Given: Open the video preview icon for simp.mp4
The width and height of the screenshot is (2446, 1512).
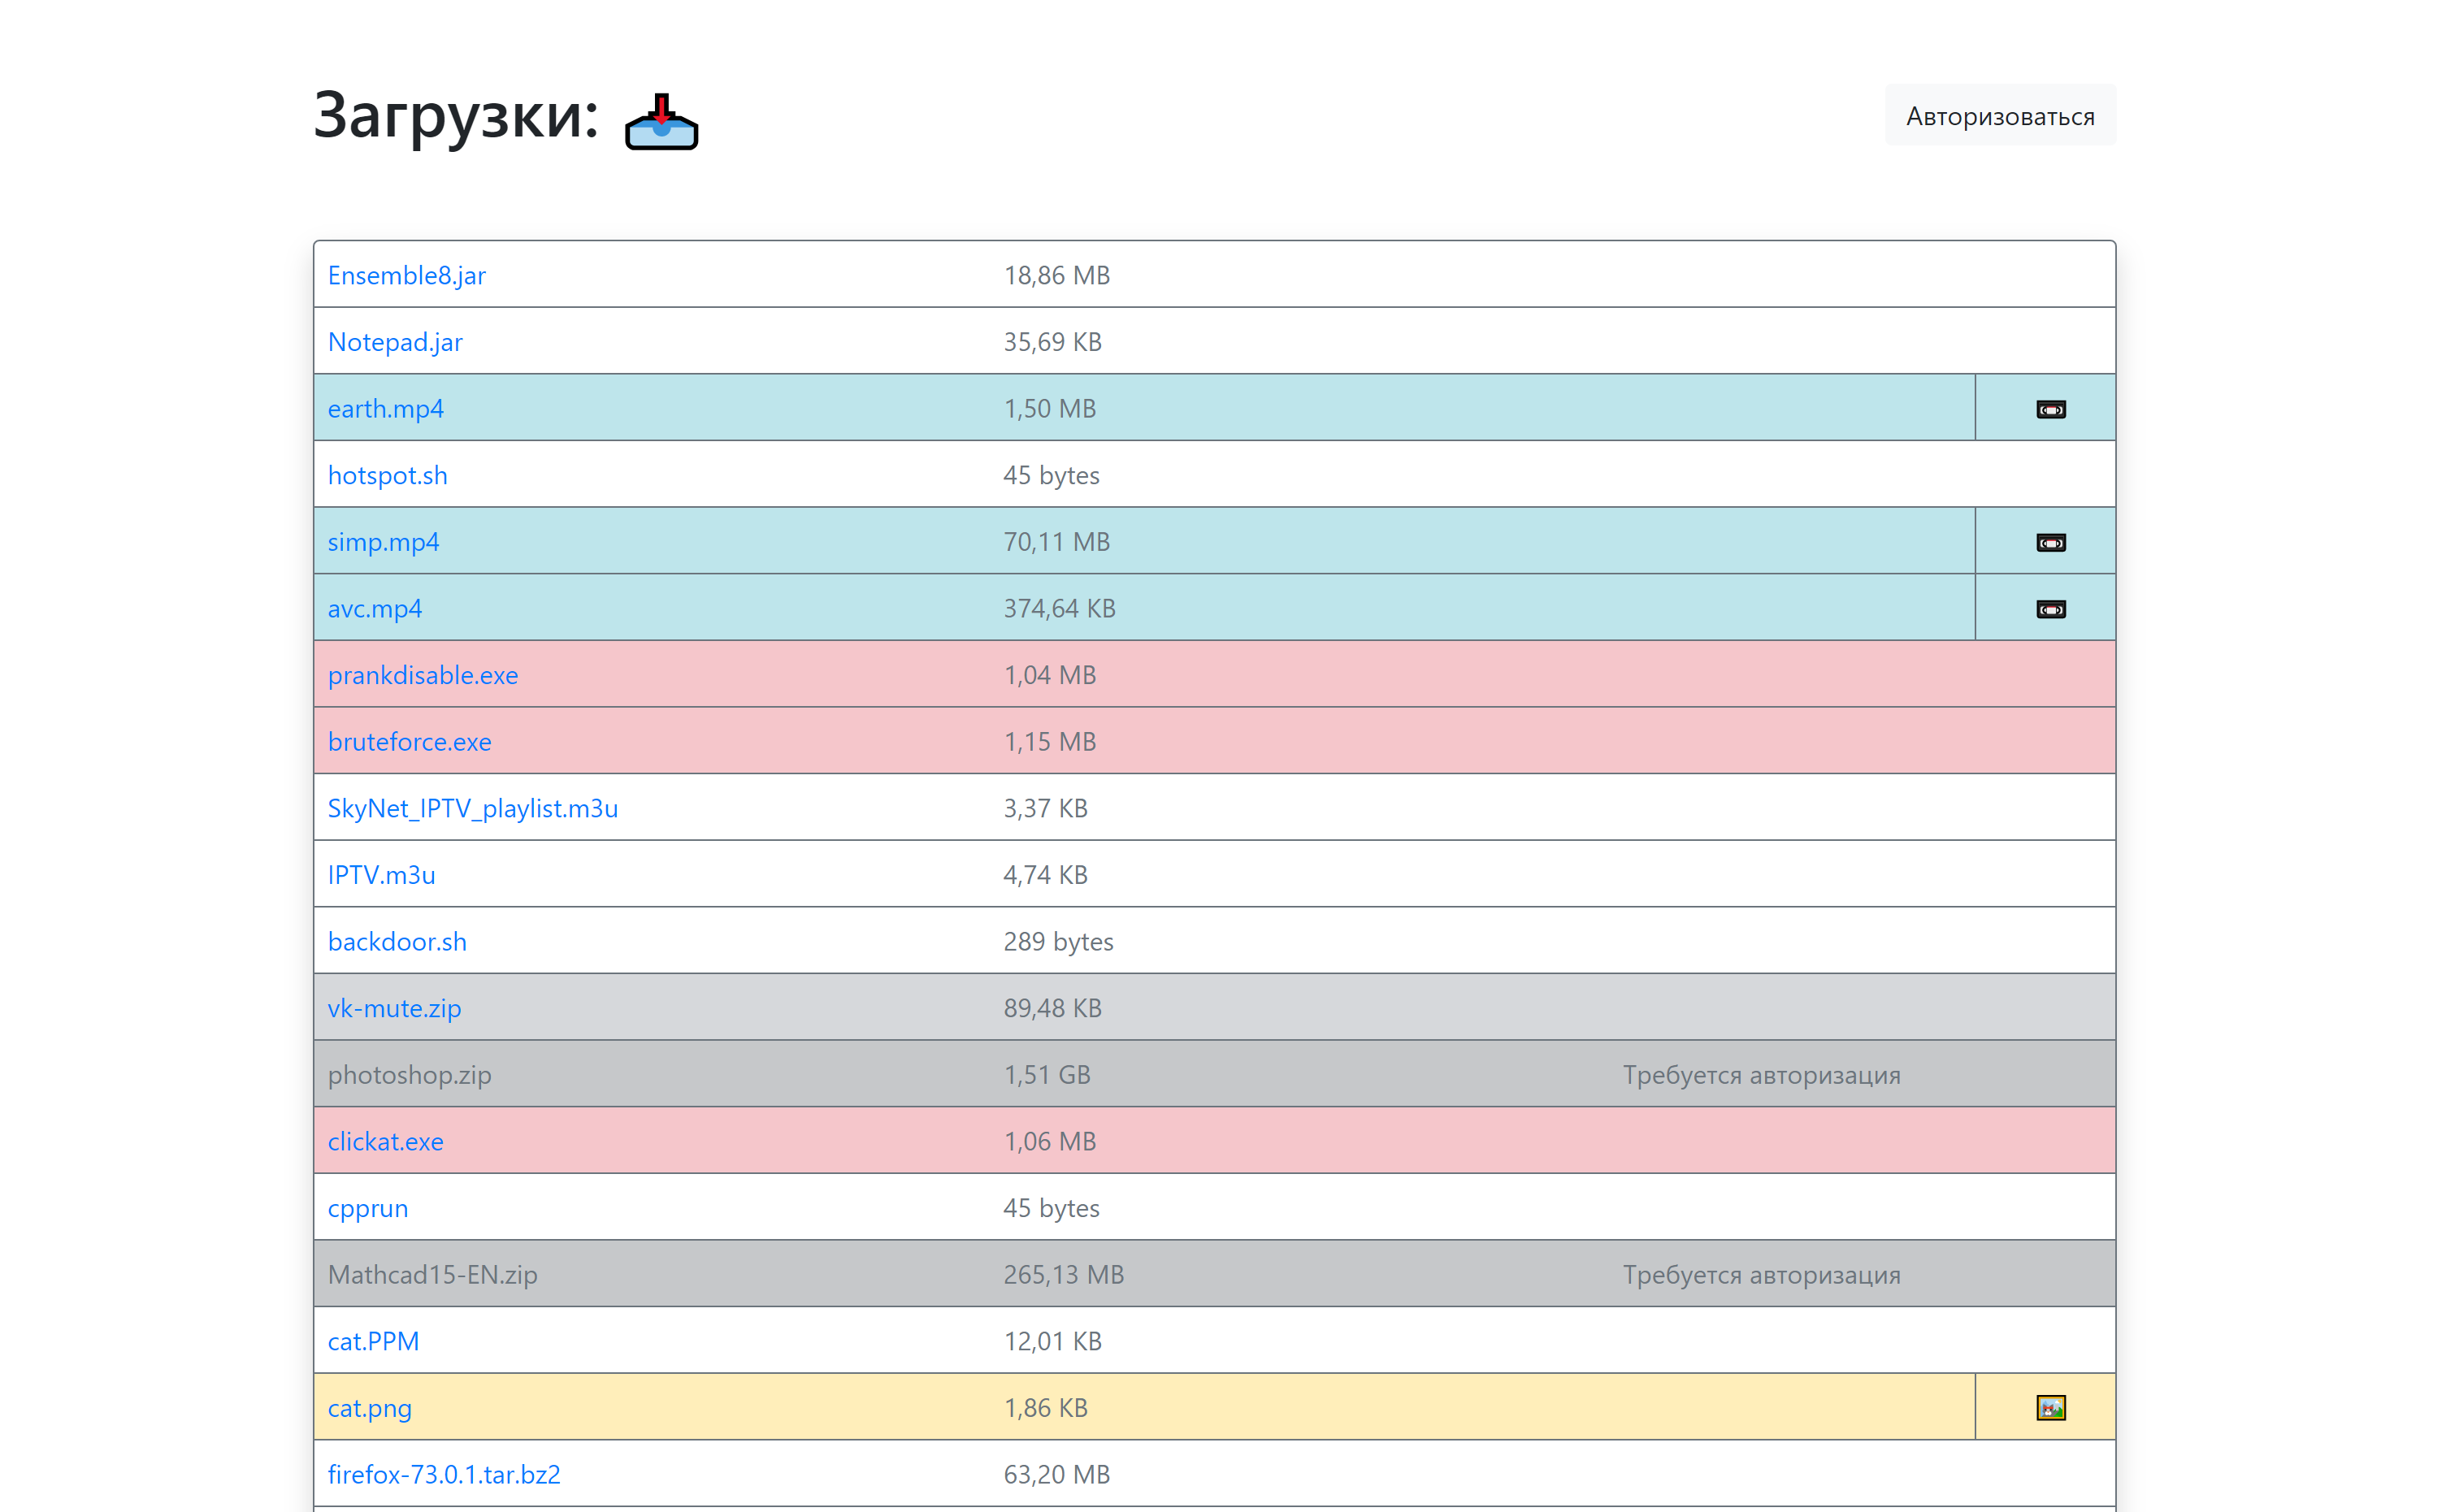Looking at the screenshot, I should tap(2051, 542).
